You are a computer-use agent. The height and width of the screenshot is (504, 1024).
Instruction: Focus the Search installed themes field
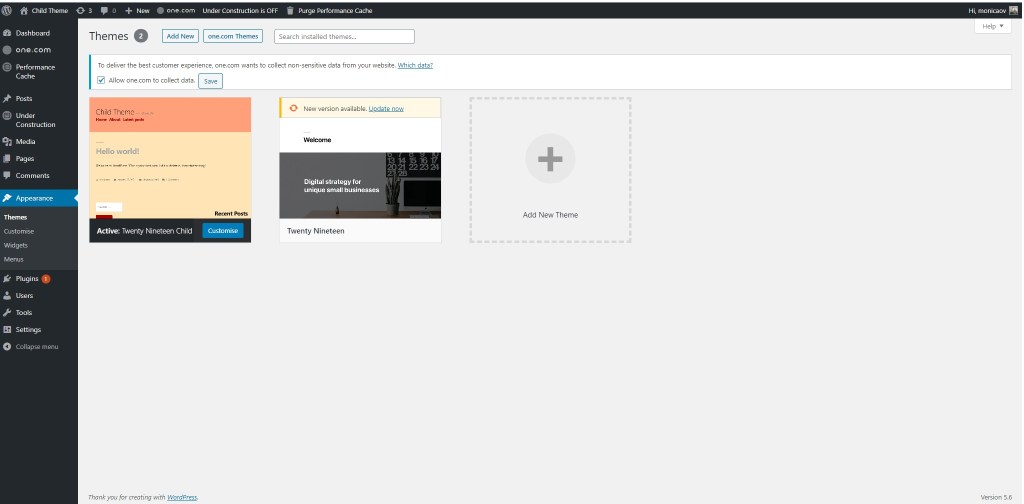point(344,36)
